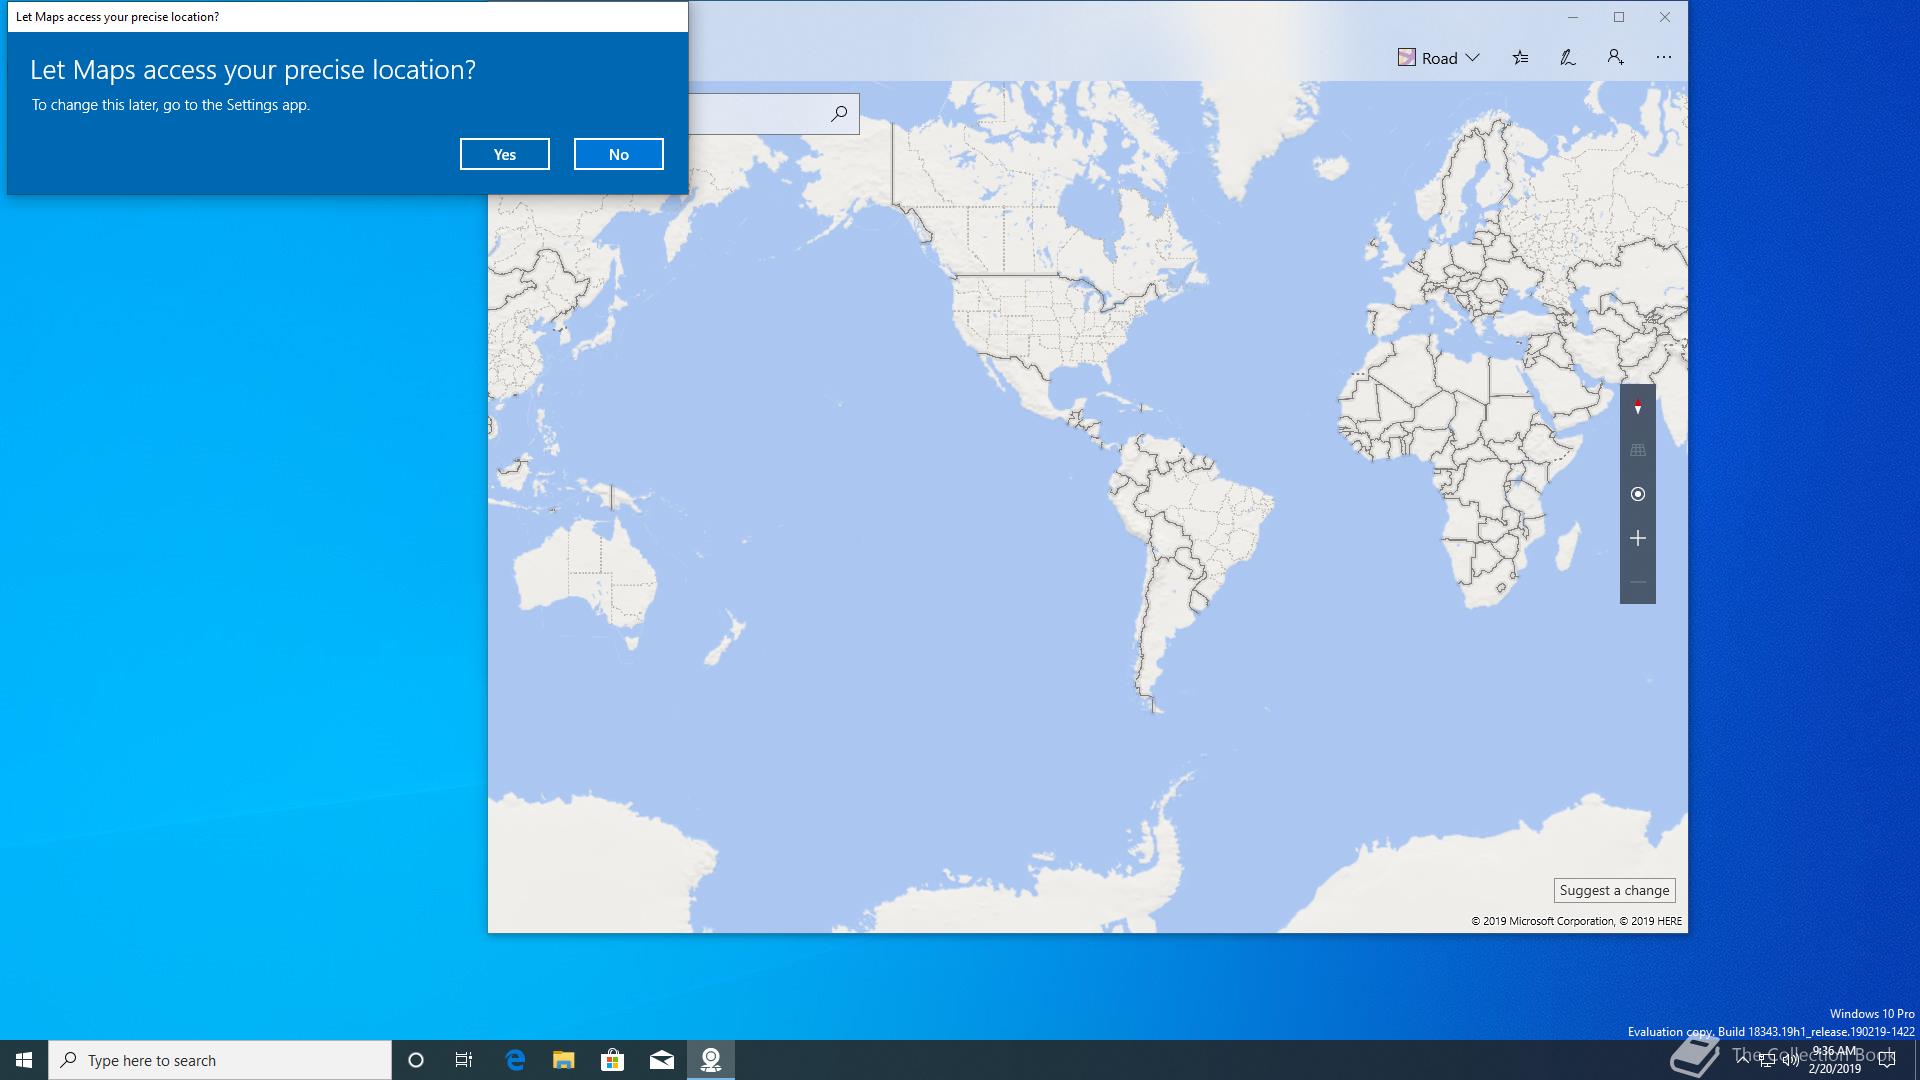Viewport: 1920px width, 1080px height.
Task: Zoom out with the minus button
Action: point(1637,582)
